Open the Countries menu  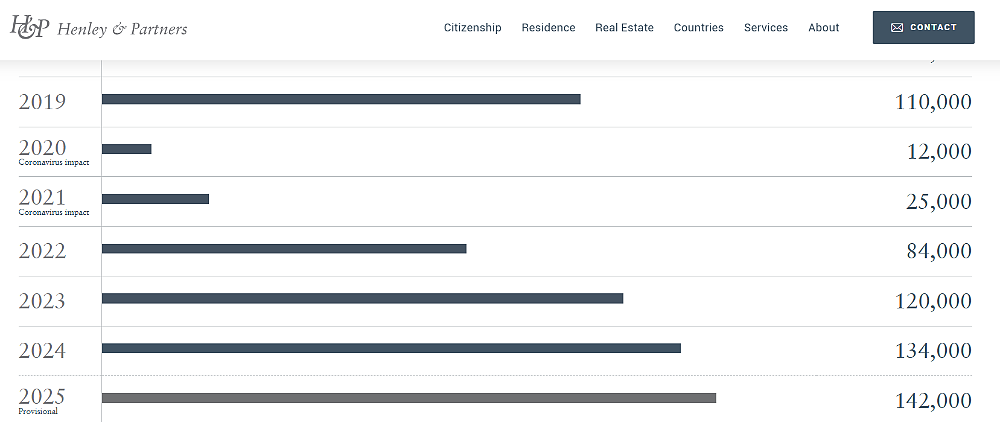click(699, 27)
